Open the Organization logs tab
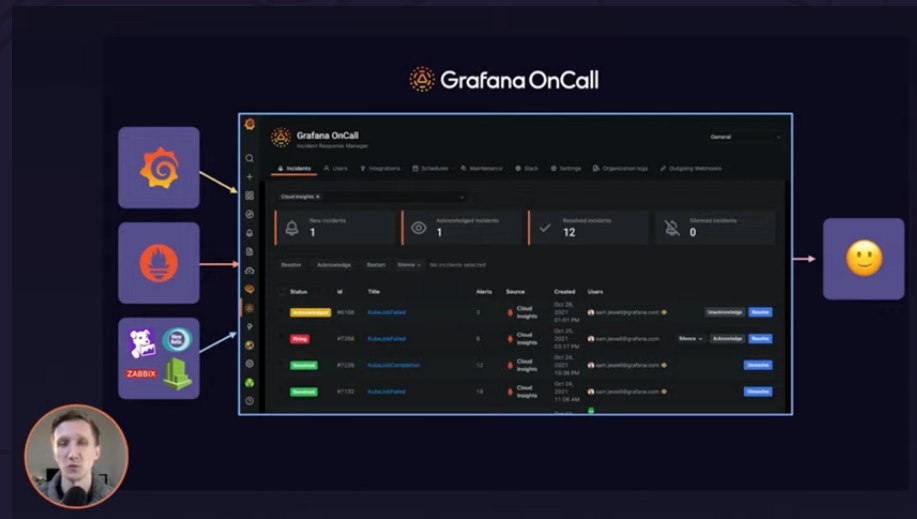Image resolution: width=917 pixels, height=519 pixels. pos(620,169)
